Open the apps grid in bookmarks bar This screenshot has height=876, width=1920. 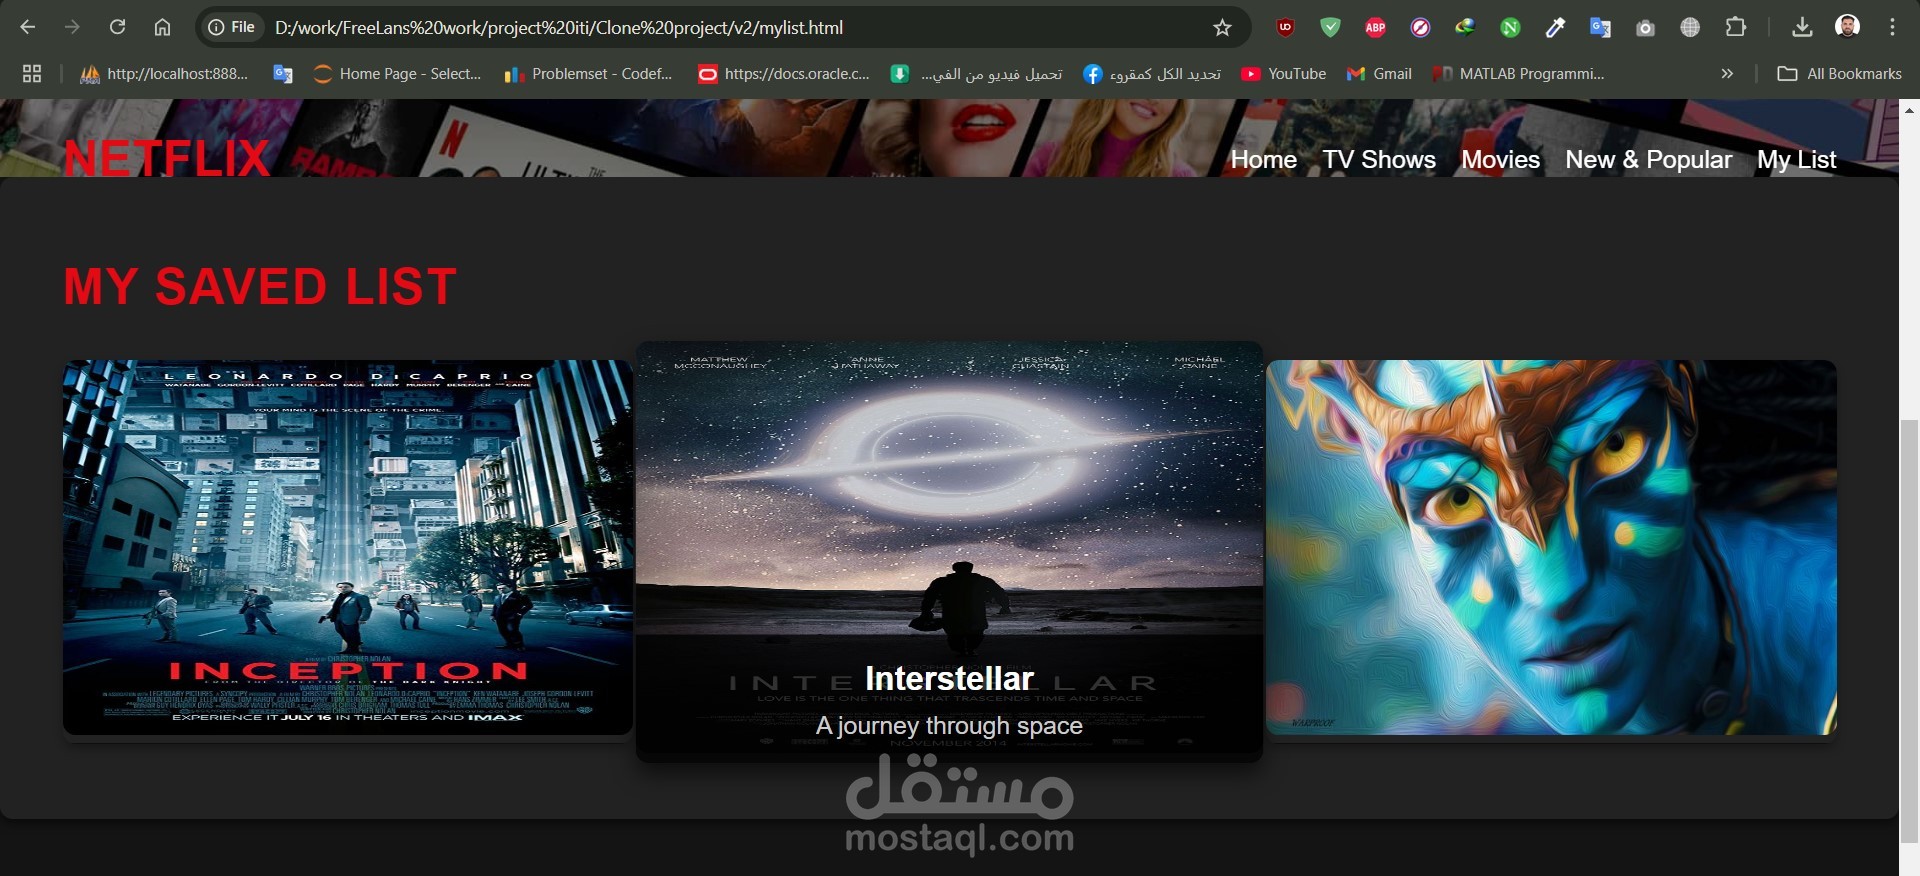(x=32, y=73)
